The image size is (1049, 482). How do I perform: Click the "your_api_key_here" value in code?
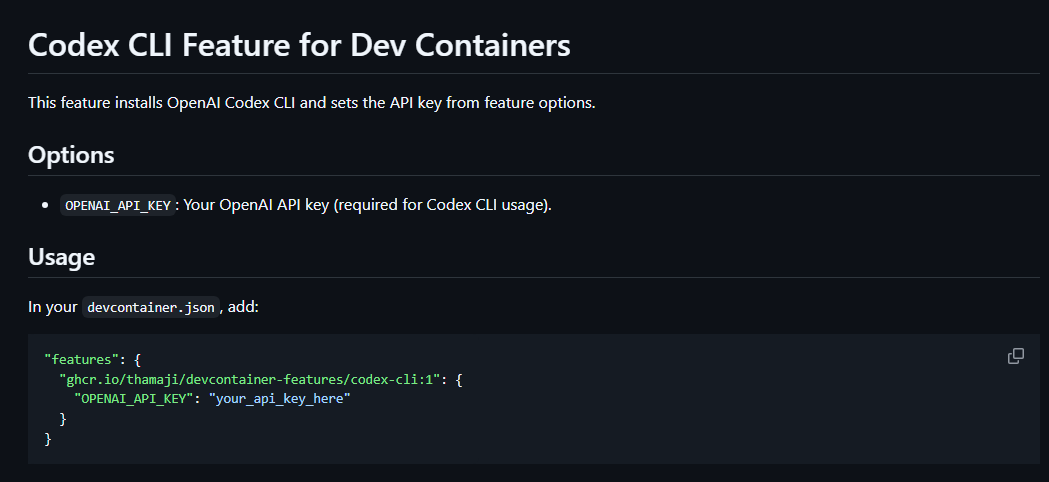coord(280,399)
